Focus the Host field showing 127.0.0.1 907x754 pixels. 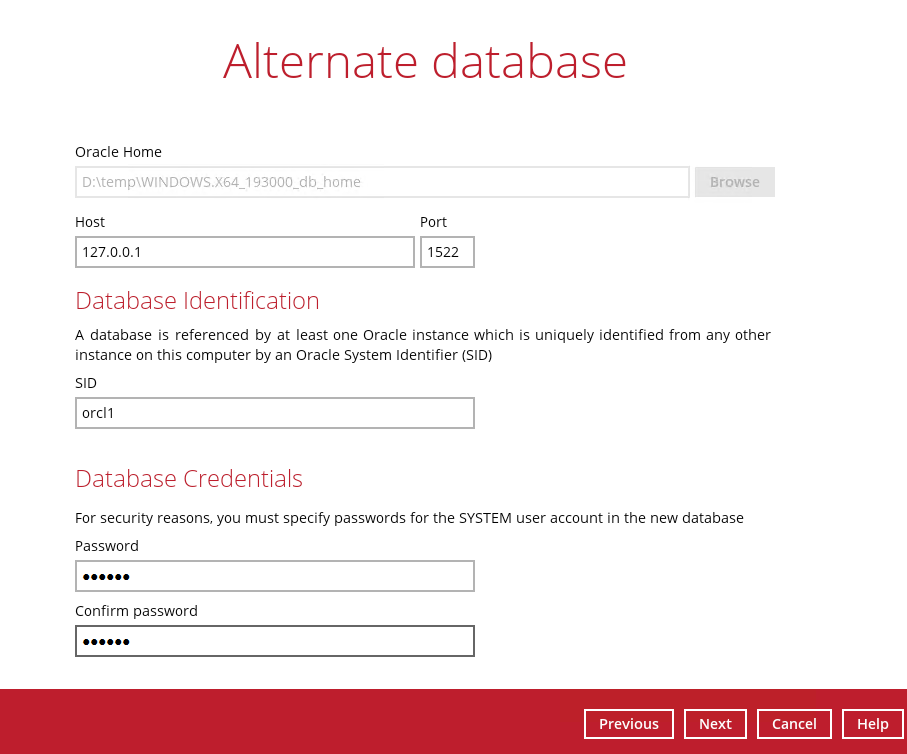(245, 252)
